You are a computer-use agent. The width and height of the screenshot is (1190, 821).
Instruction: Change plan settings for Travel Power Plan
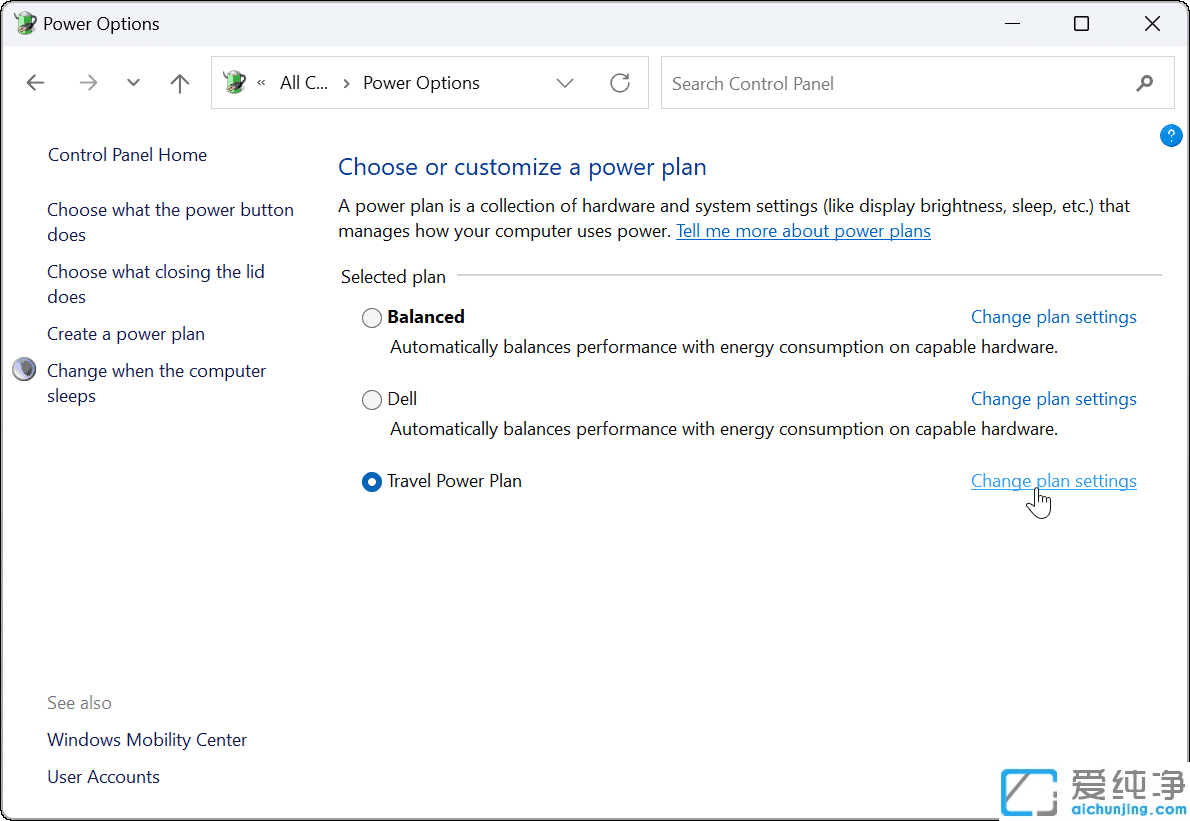(1053, 481)
